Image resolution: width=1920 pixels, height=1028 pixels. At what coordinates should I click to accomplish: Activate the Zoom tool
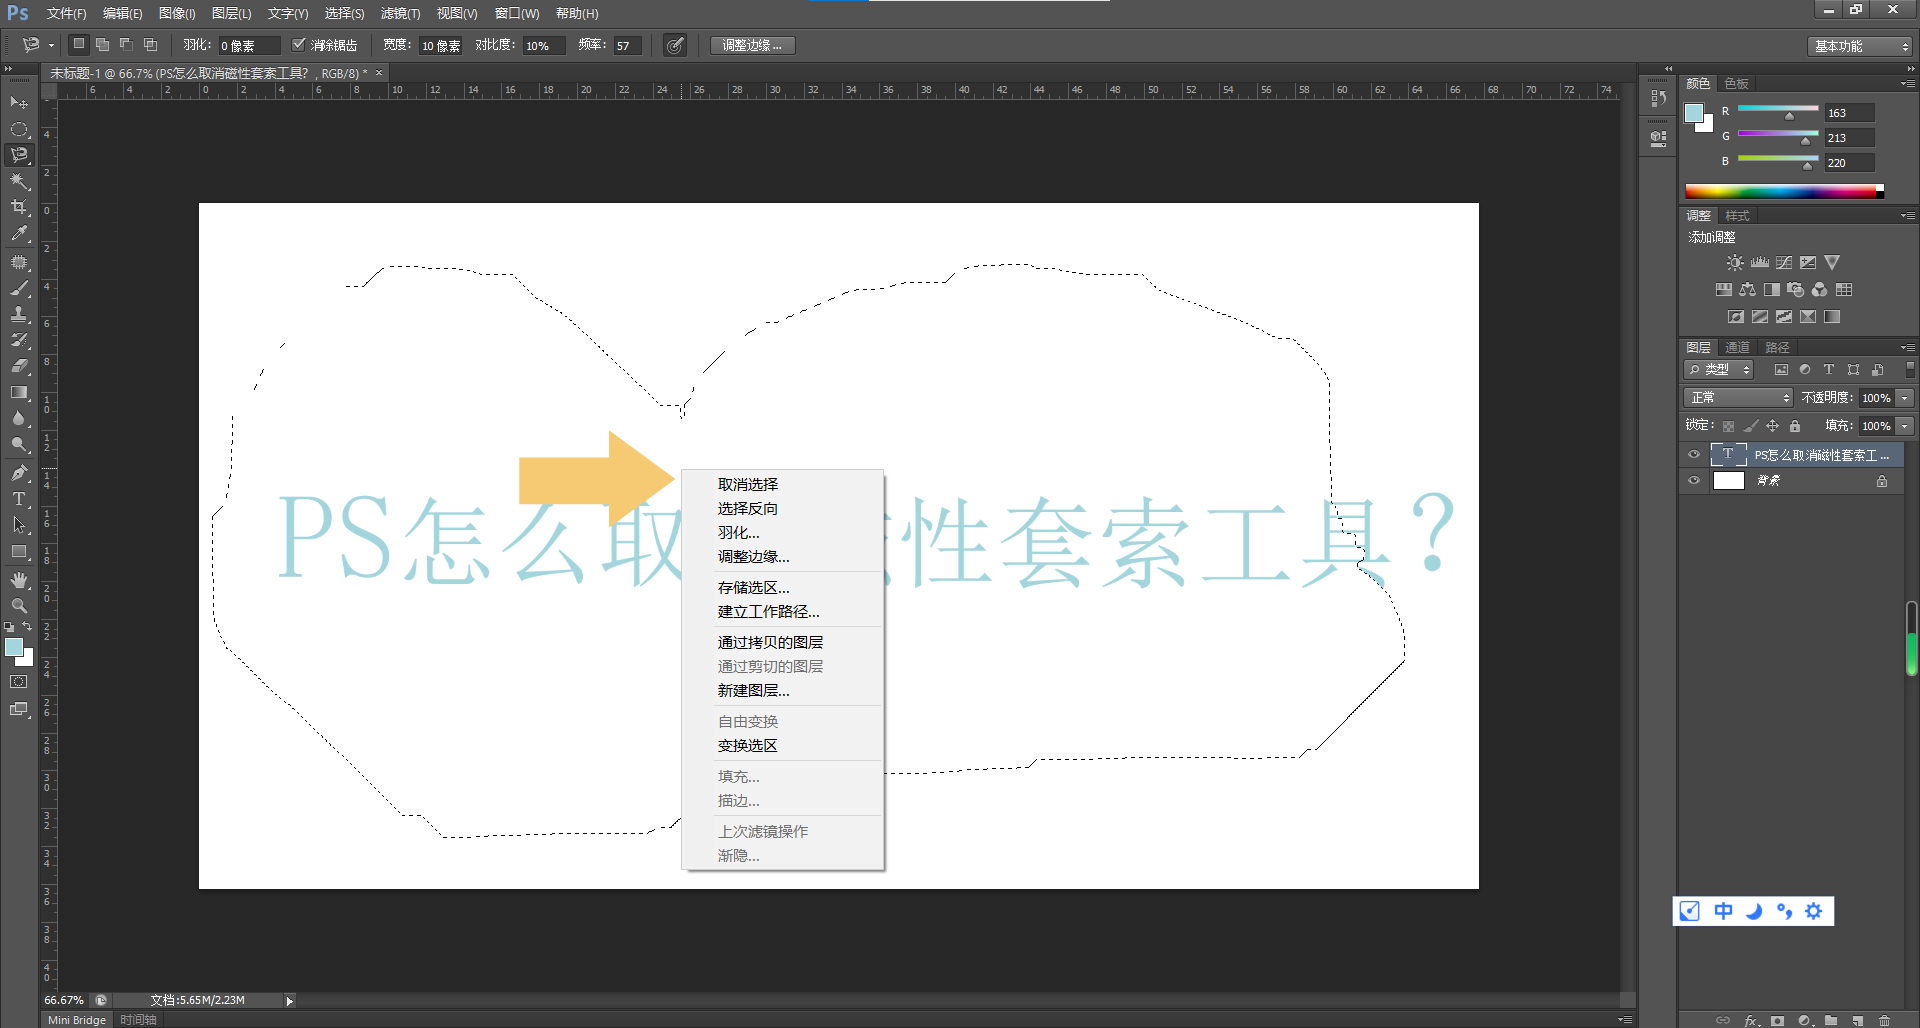point(18,603)
